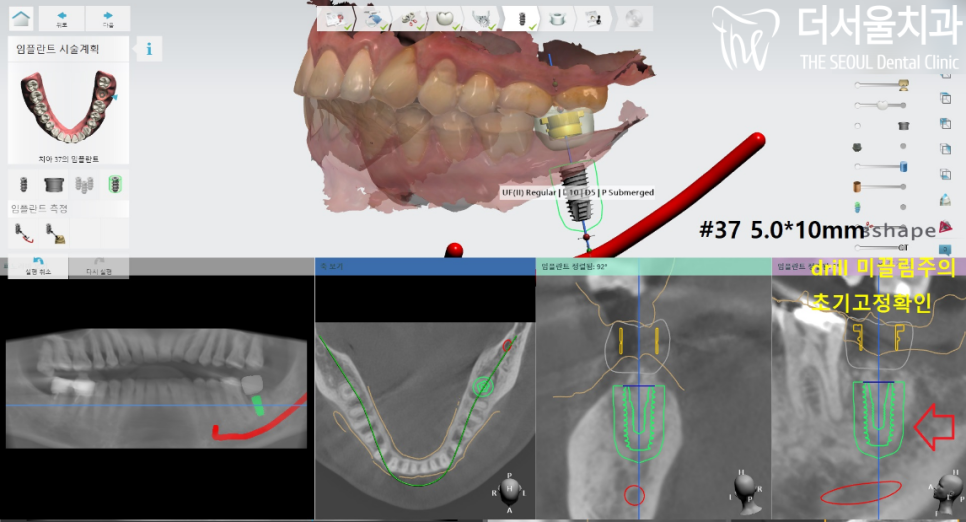Click the Home icon in top-left
The width and height of the screenshot is (966, 522).
point(20,18)
